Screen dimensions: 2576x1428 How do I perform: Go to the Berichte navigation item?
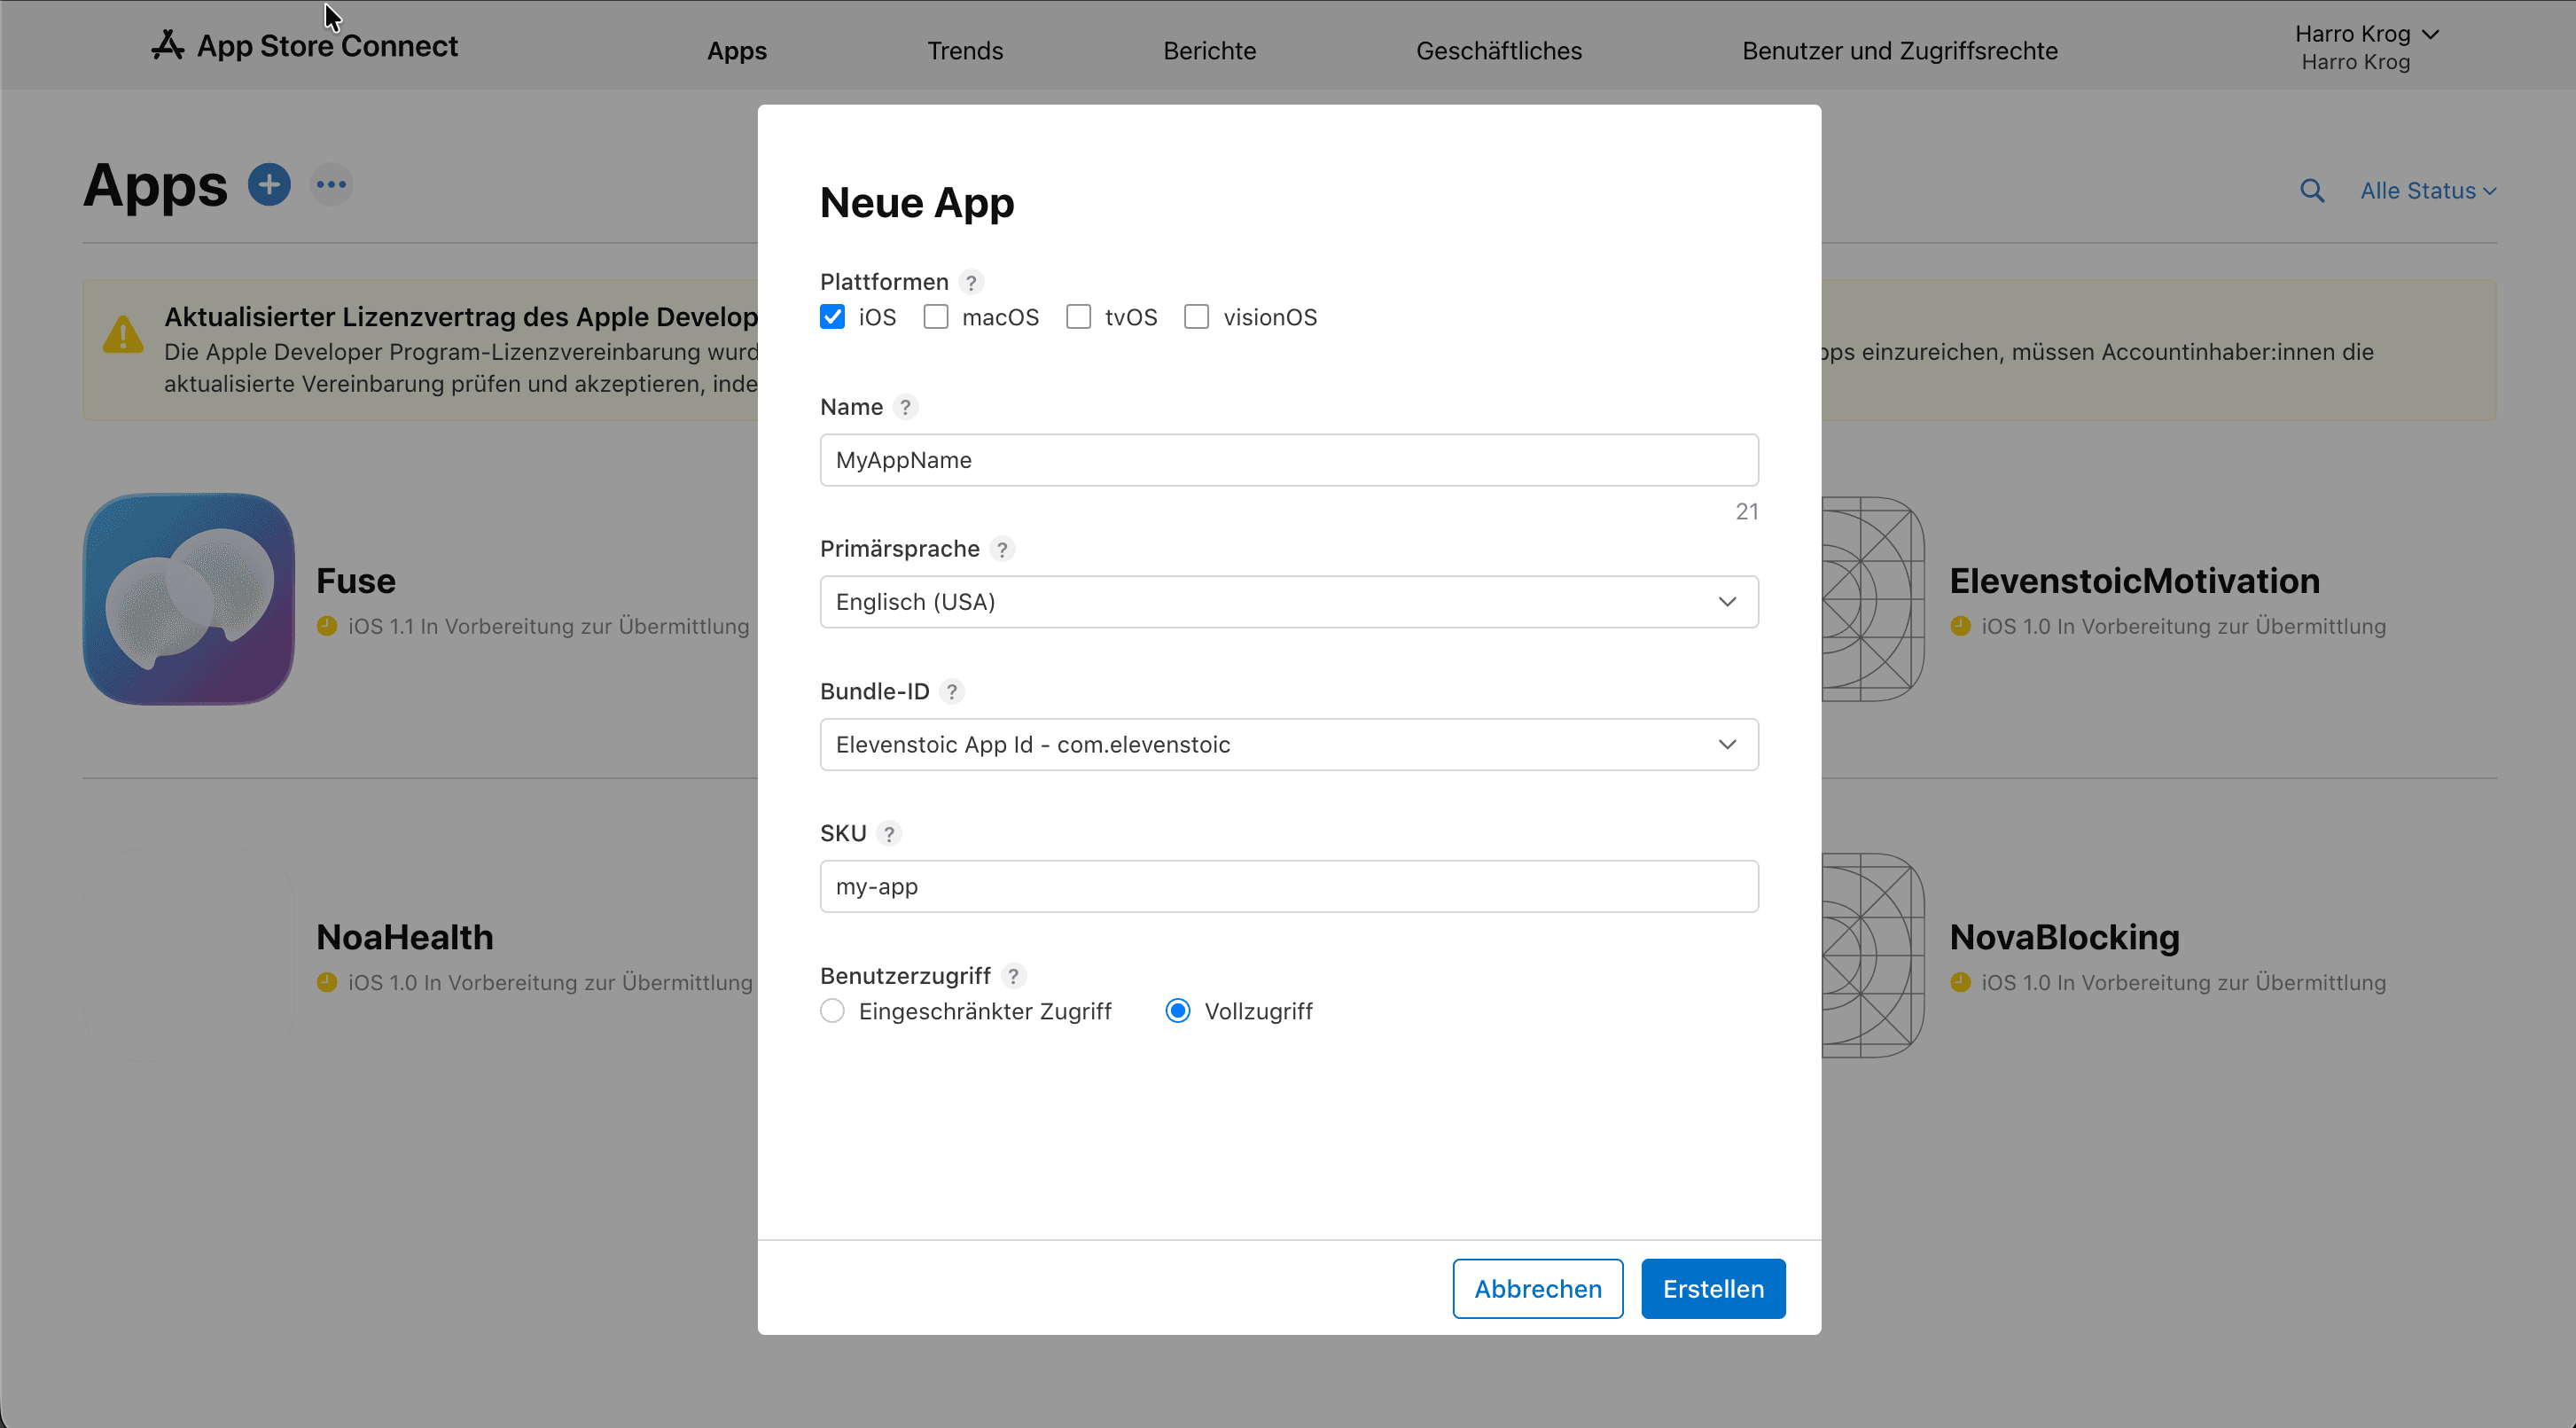pyautogui.click(x=1209, y=51)
